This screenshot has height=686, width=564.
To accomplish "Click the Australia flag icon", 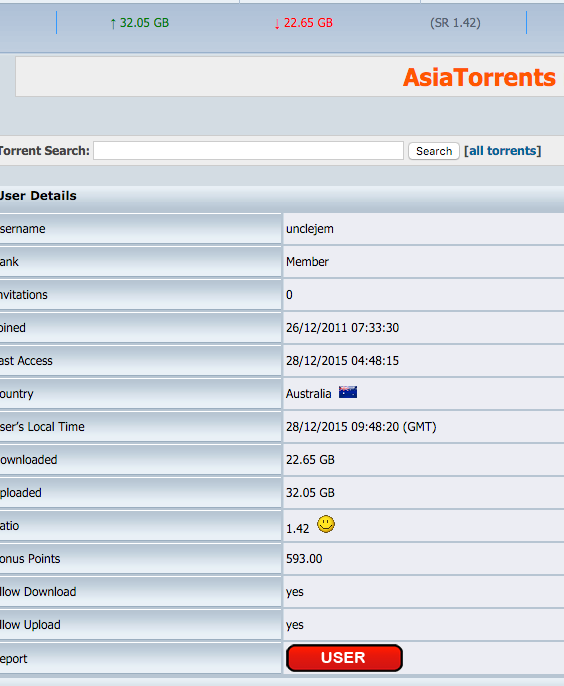I will [x=348, y=392].
